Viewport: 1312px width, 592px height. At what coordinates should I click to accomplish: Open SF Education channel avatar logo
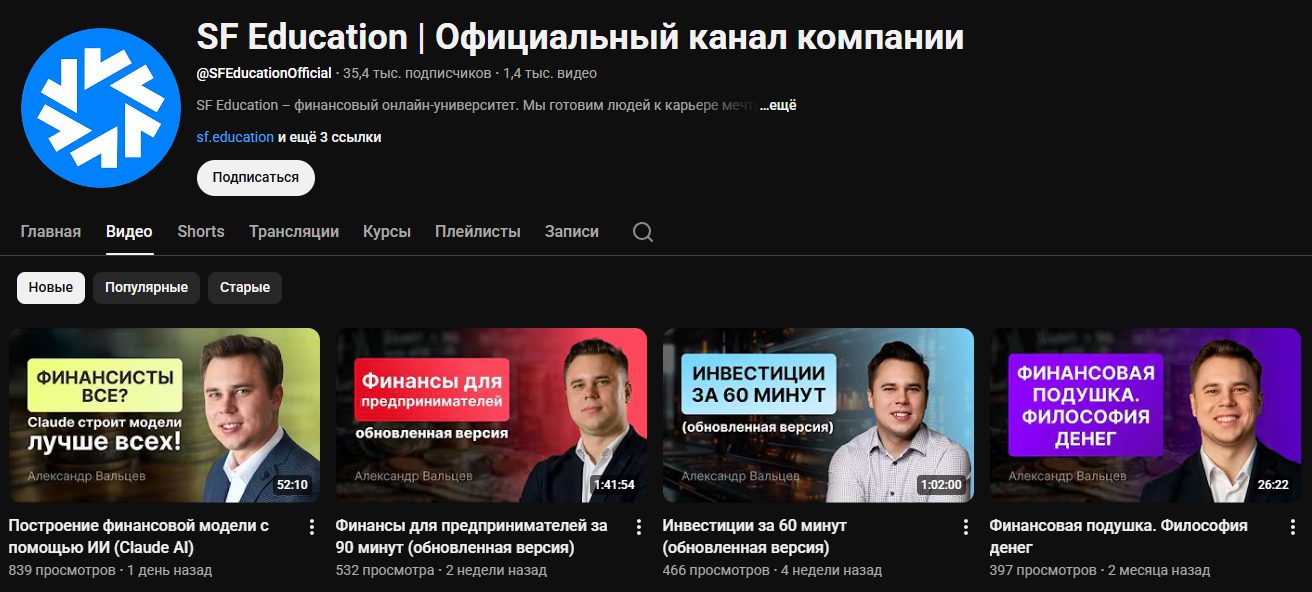coord(100,108)
